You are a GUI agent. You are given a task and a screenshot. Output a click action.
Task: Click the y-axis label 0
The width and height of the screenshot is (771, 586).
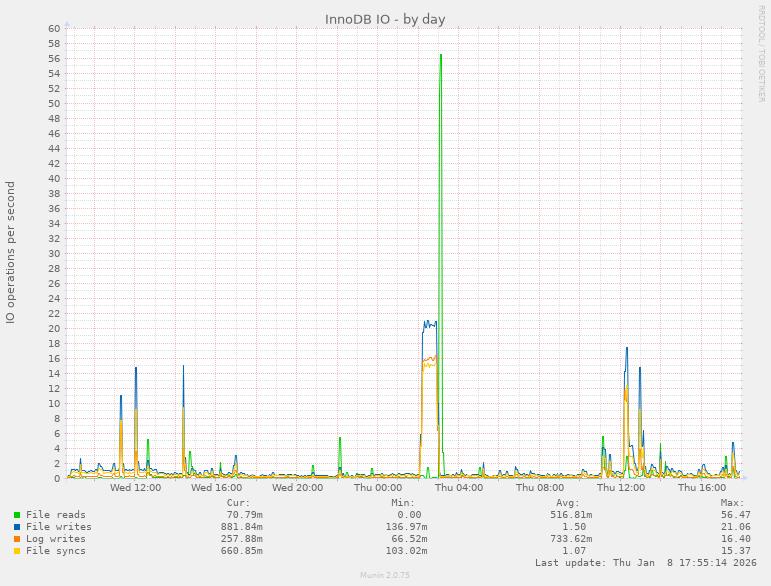pos(58,478)
